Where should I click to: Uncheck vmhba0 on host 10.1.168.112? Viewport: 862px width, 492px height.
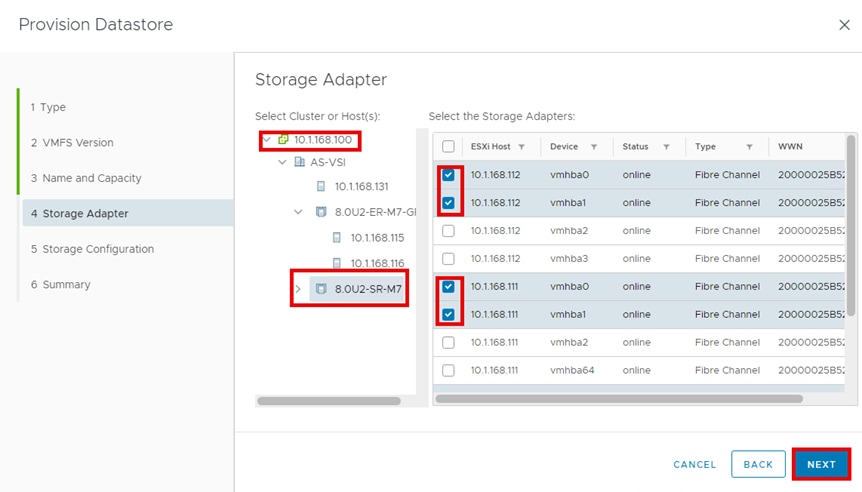pos(449,175)
